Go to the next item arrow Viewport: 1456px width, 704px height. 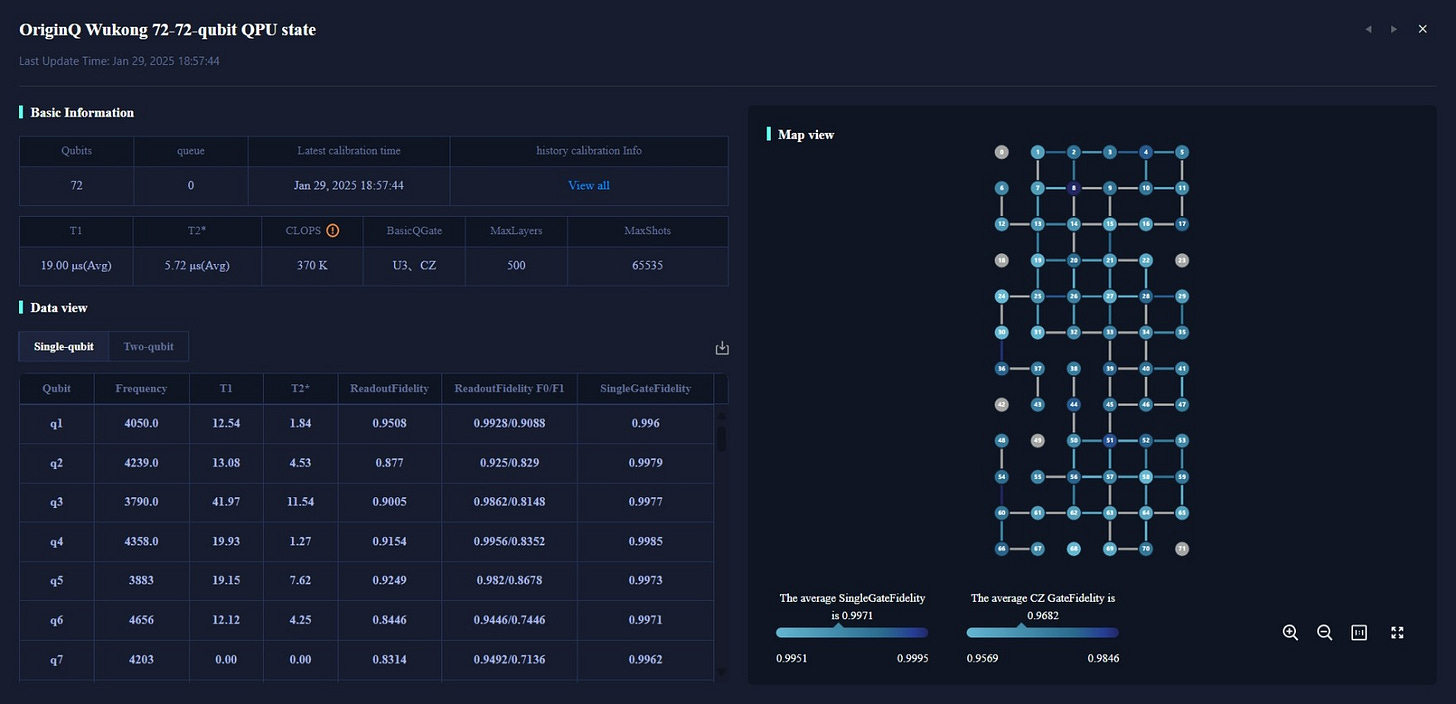pos(1394,29)
